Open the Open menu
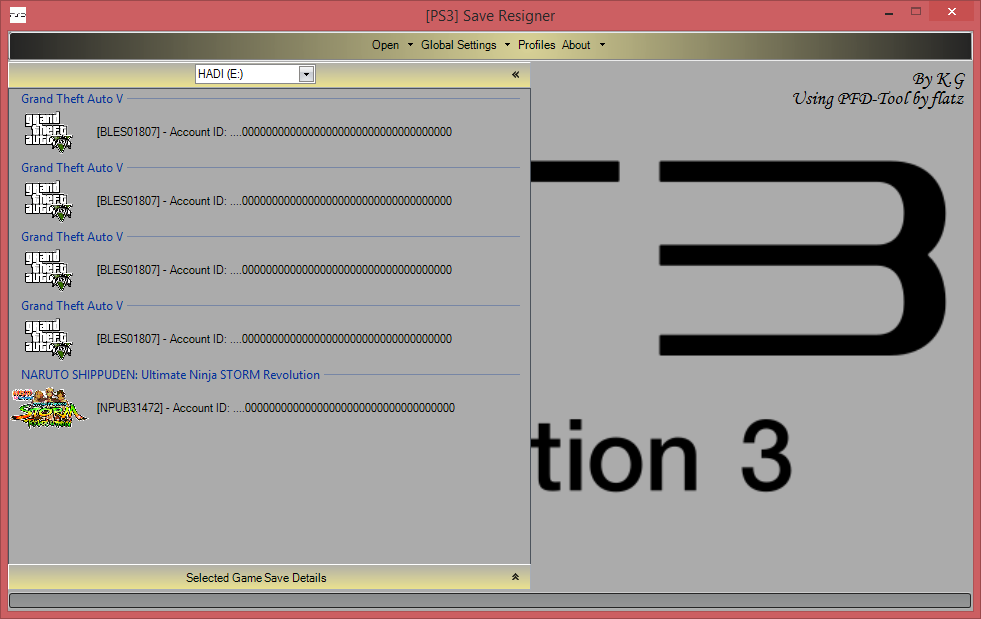981x619 pixels. pos(385,45)
